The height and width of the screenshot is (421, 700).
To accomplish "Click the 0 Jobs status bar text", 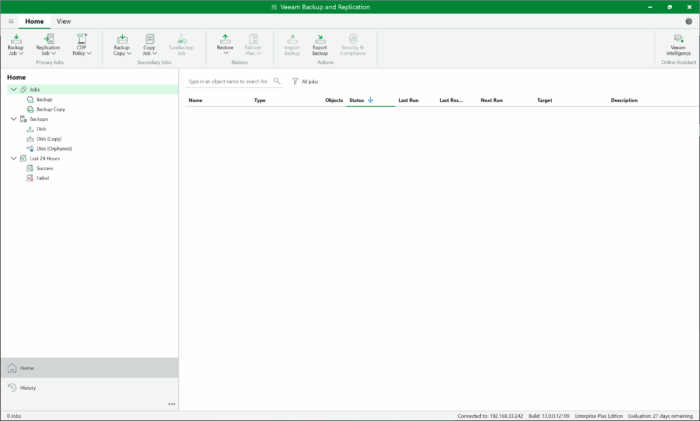I will click(14, 416).
